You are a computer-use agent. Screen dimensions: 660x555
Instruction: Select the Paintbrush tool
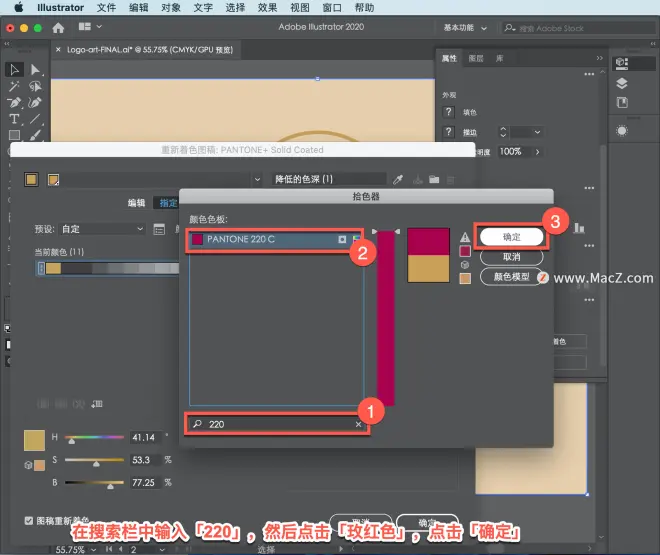35,135
